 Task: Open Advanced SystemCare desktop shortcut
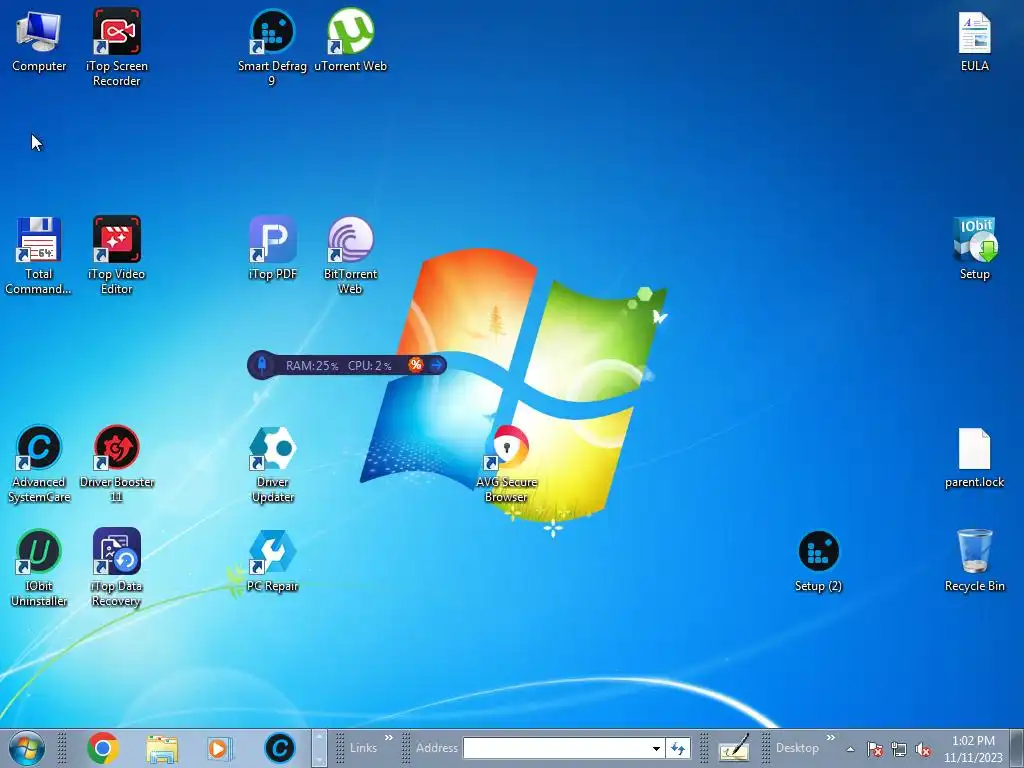click(39, 464)
